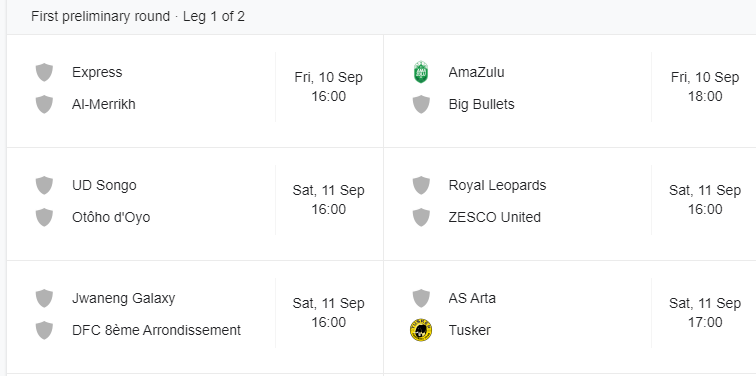756x376 pixels.
Task: Click the First preliminary round header
Action: pyautogui.click(x=138, y=16)
